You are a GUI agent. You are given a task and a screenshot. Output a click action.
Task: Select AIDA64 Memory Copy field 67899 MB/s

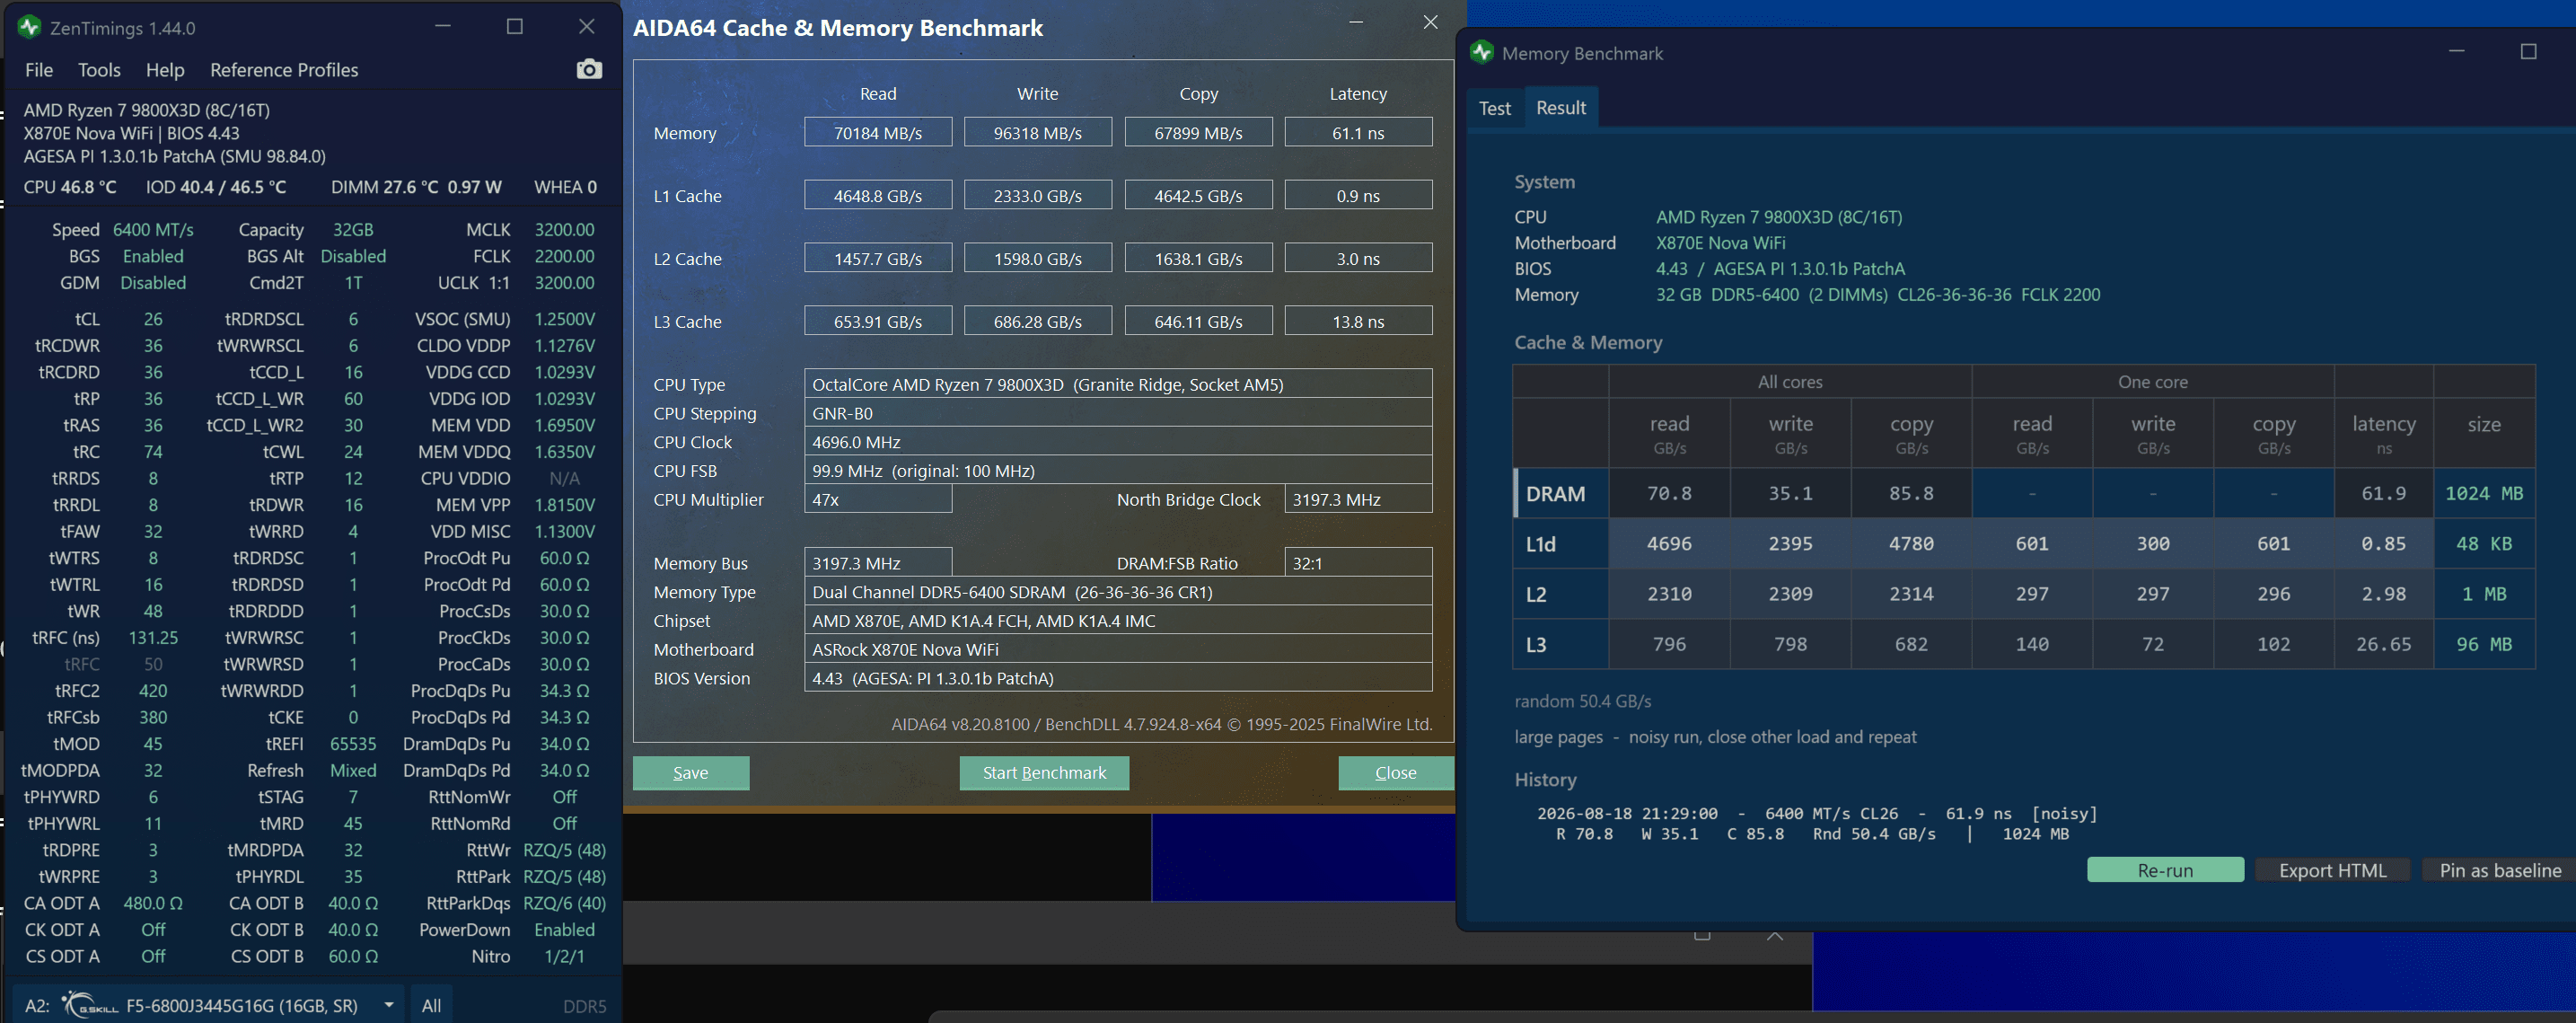tap(1198, 132)
